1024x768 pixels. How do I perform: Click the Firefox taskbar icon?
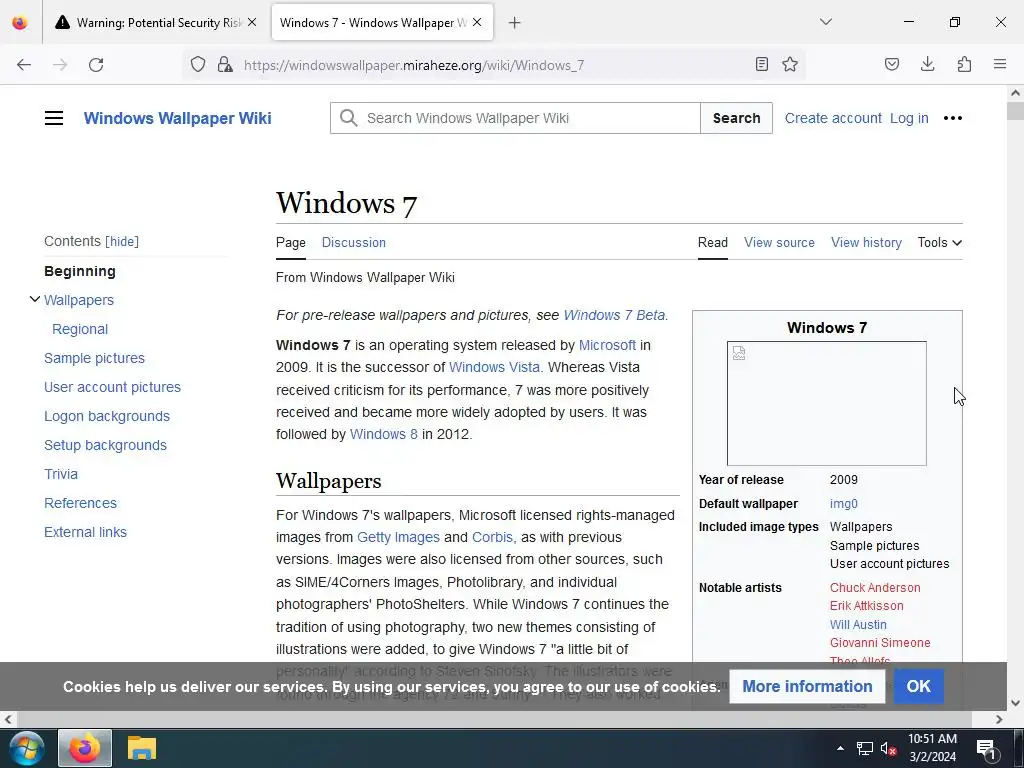click(x=85, y=748)
